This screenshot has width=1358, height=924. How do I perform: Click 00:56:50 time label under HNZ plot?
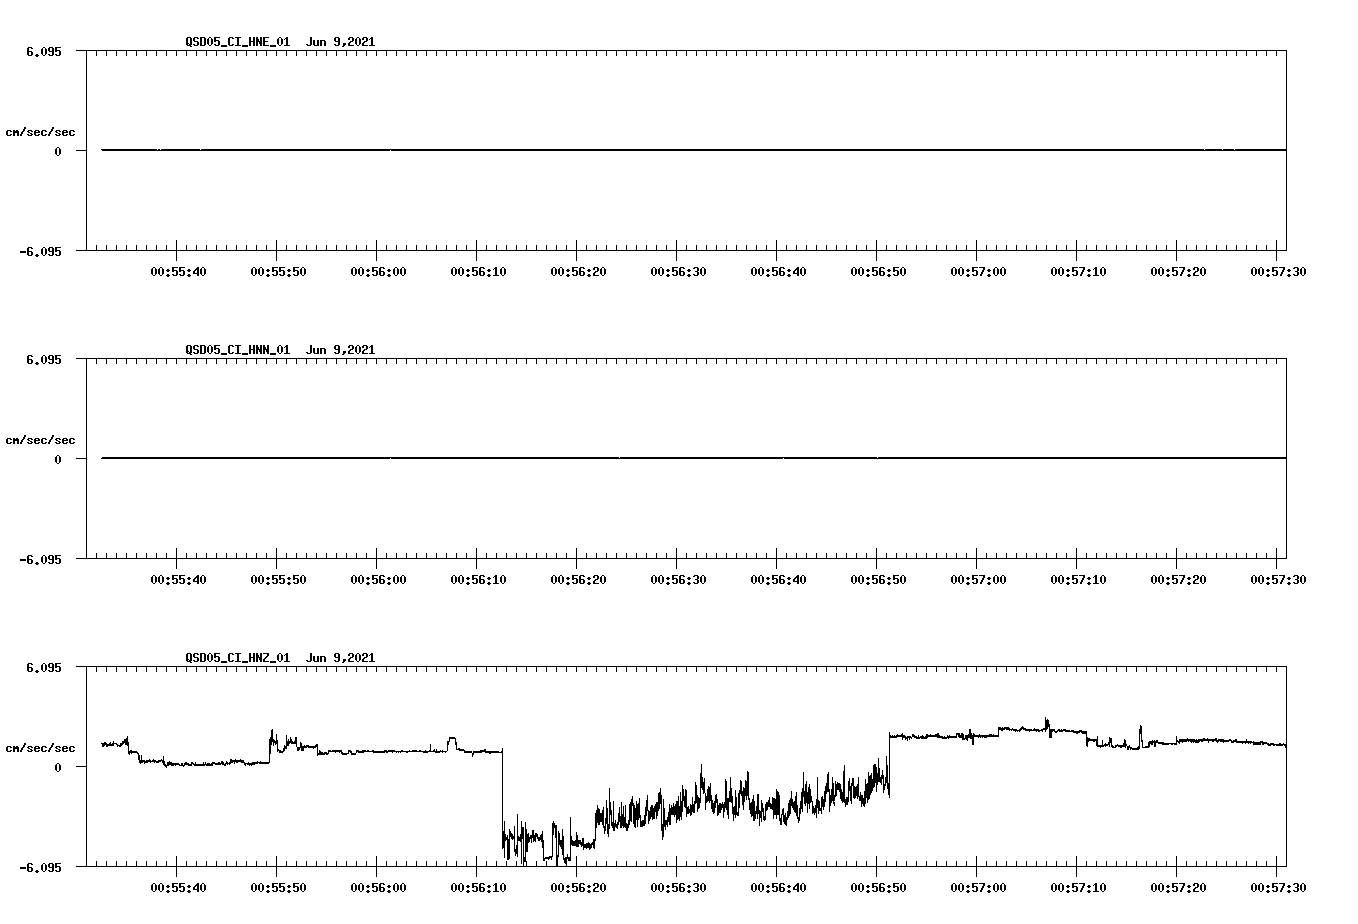[878, 888]
